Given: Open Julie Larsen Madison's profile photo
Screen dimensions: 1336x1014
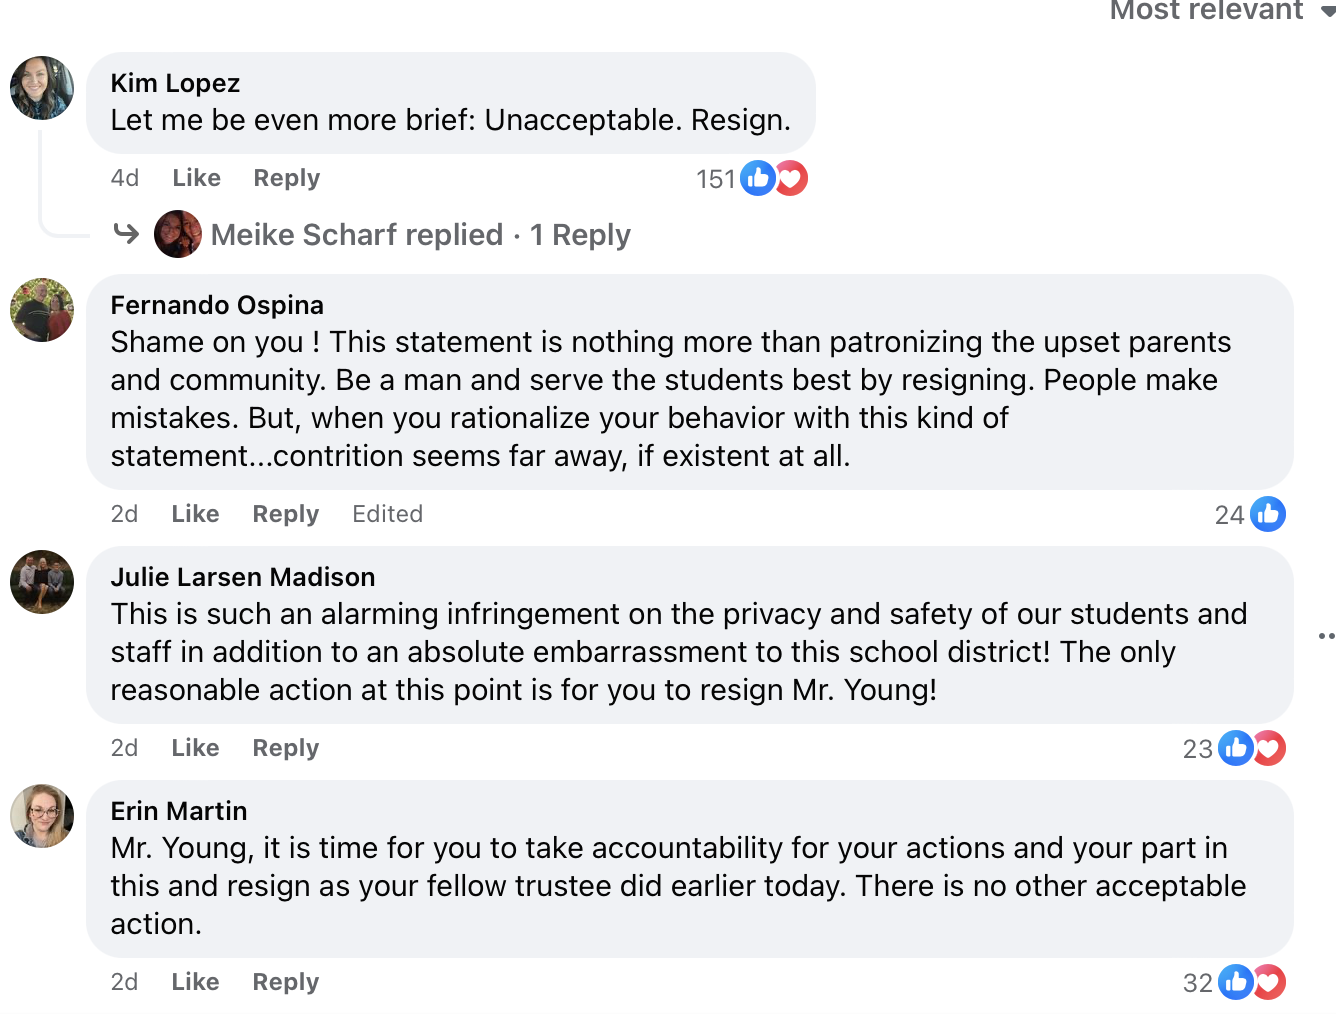Looking at the screenshot, I should tap(42, 582).
